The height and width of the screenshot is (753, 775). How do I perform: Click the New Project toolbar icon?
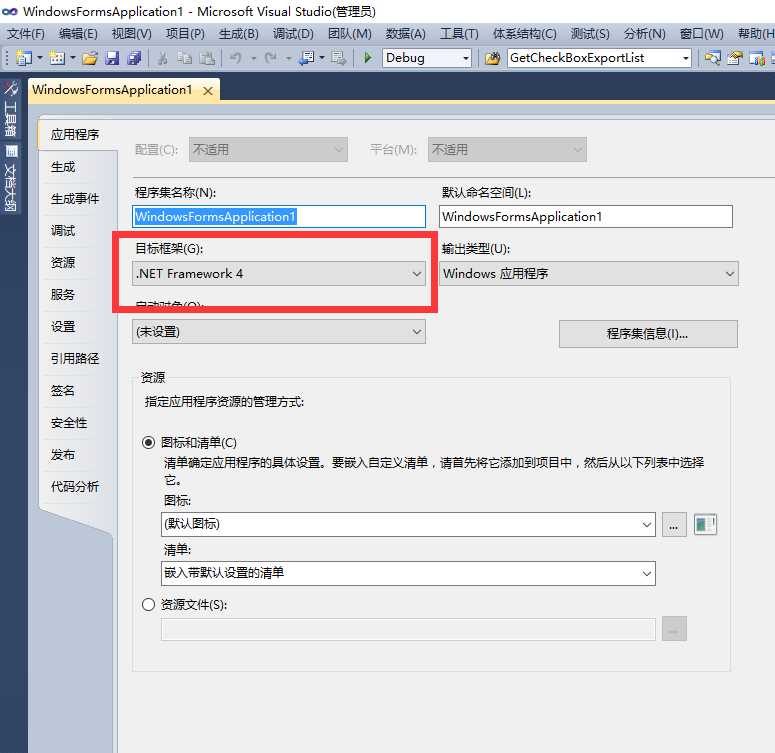pos(23,58)
